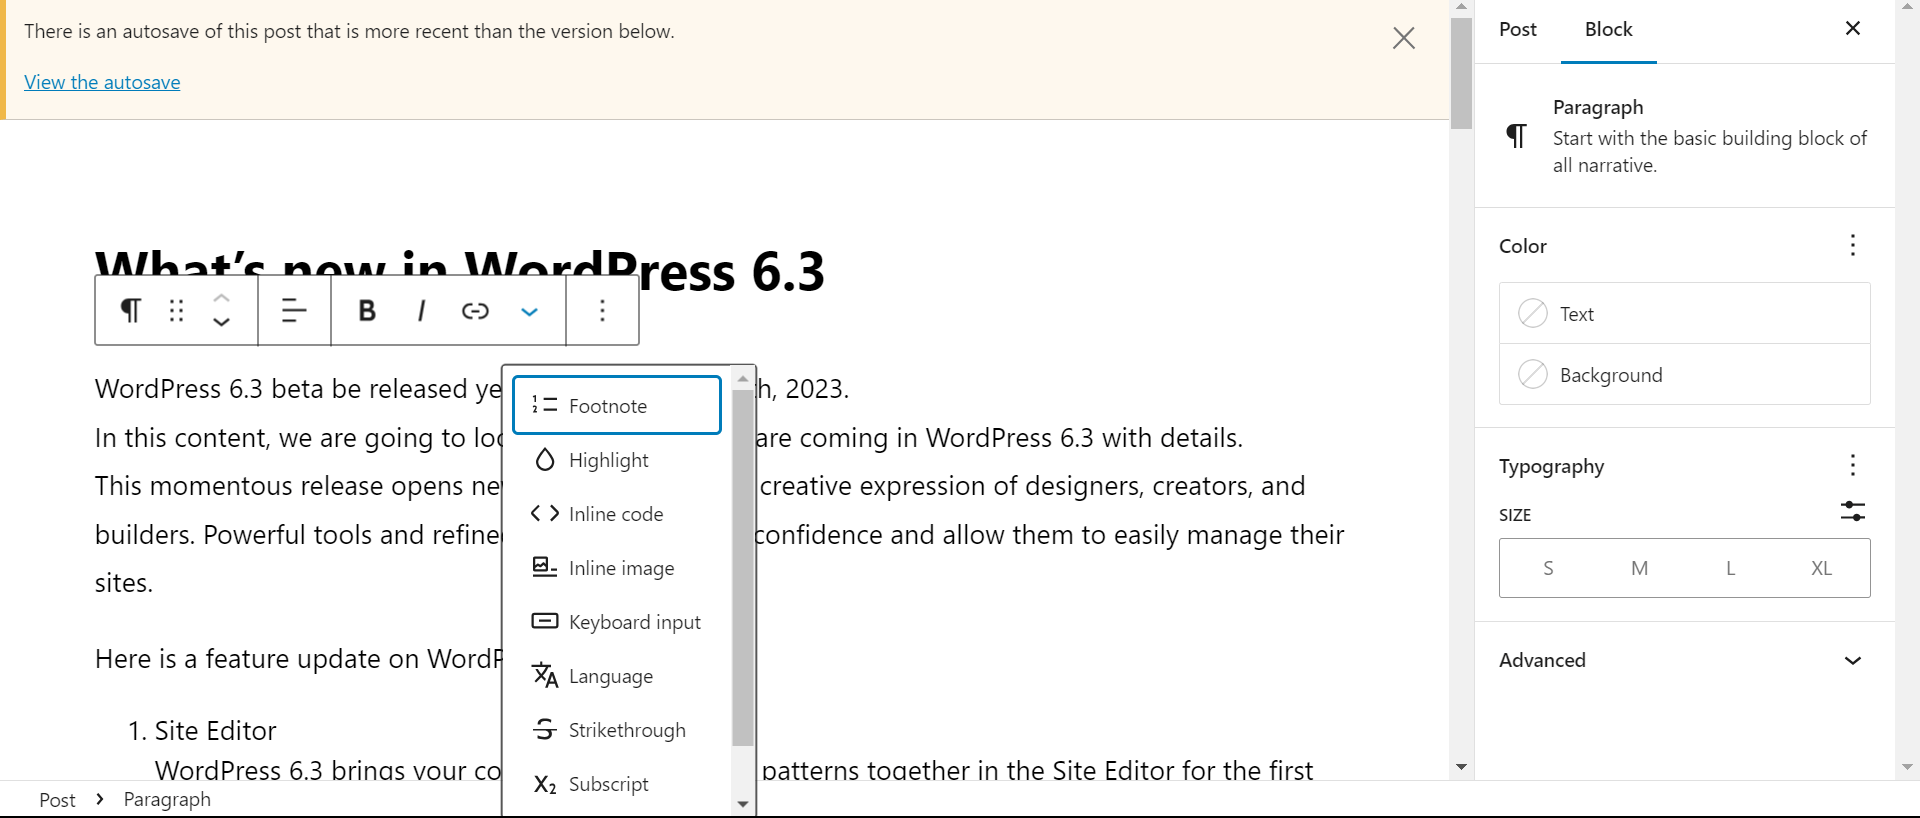Viewport: 1920px width, 818px height.
Task: Collapse the More rich text controls dropdown
Action: [x=529, y=311]
